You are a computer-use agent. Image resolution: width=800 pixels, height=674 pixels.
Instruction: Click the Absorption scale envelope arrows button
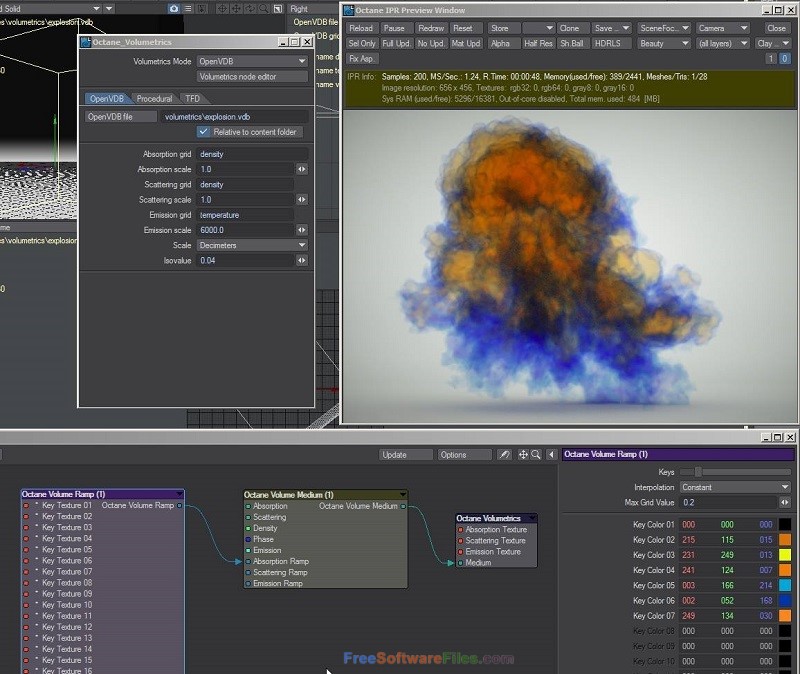coord(302,169)
